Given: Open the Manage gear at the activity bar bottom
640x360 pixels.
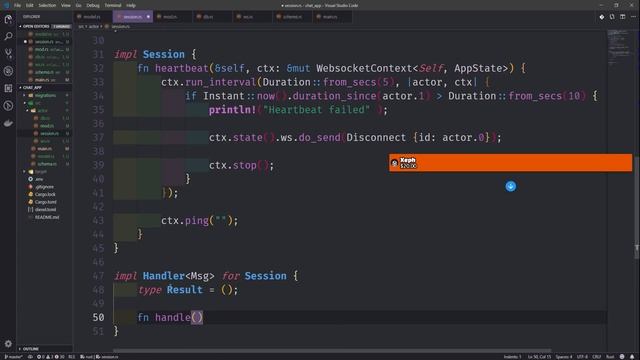Looking at the screenshot, I should point(8,344).
